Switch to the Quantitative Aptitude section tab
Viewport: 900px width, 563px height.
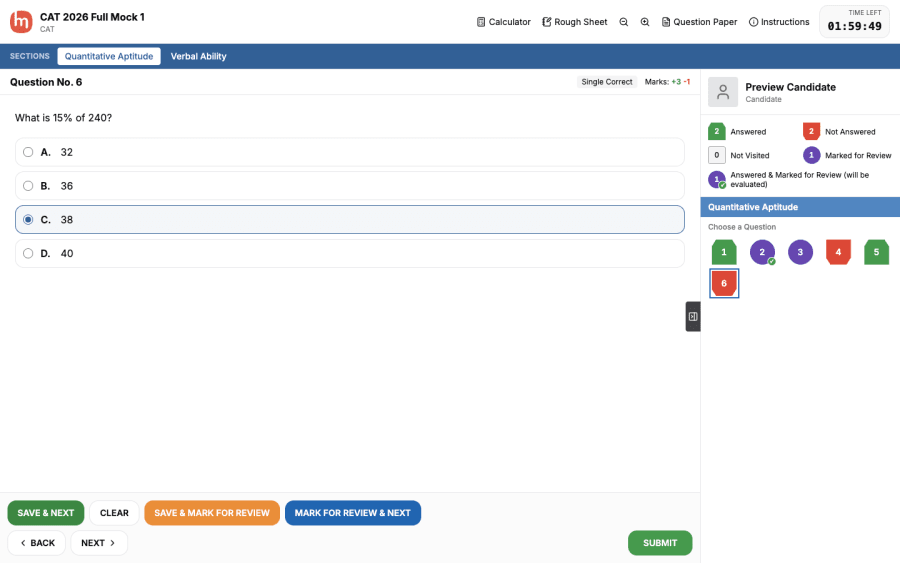(109, 56)
